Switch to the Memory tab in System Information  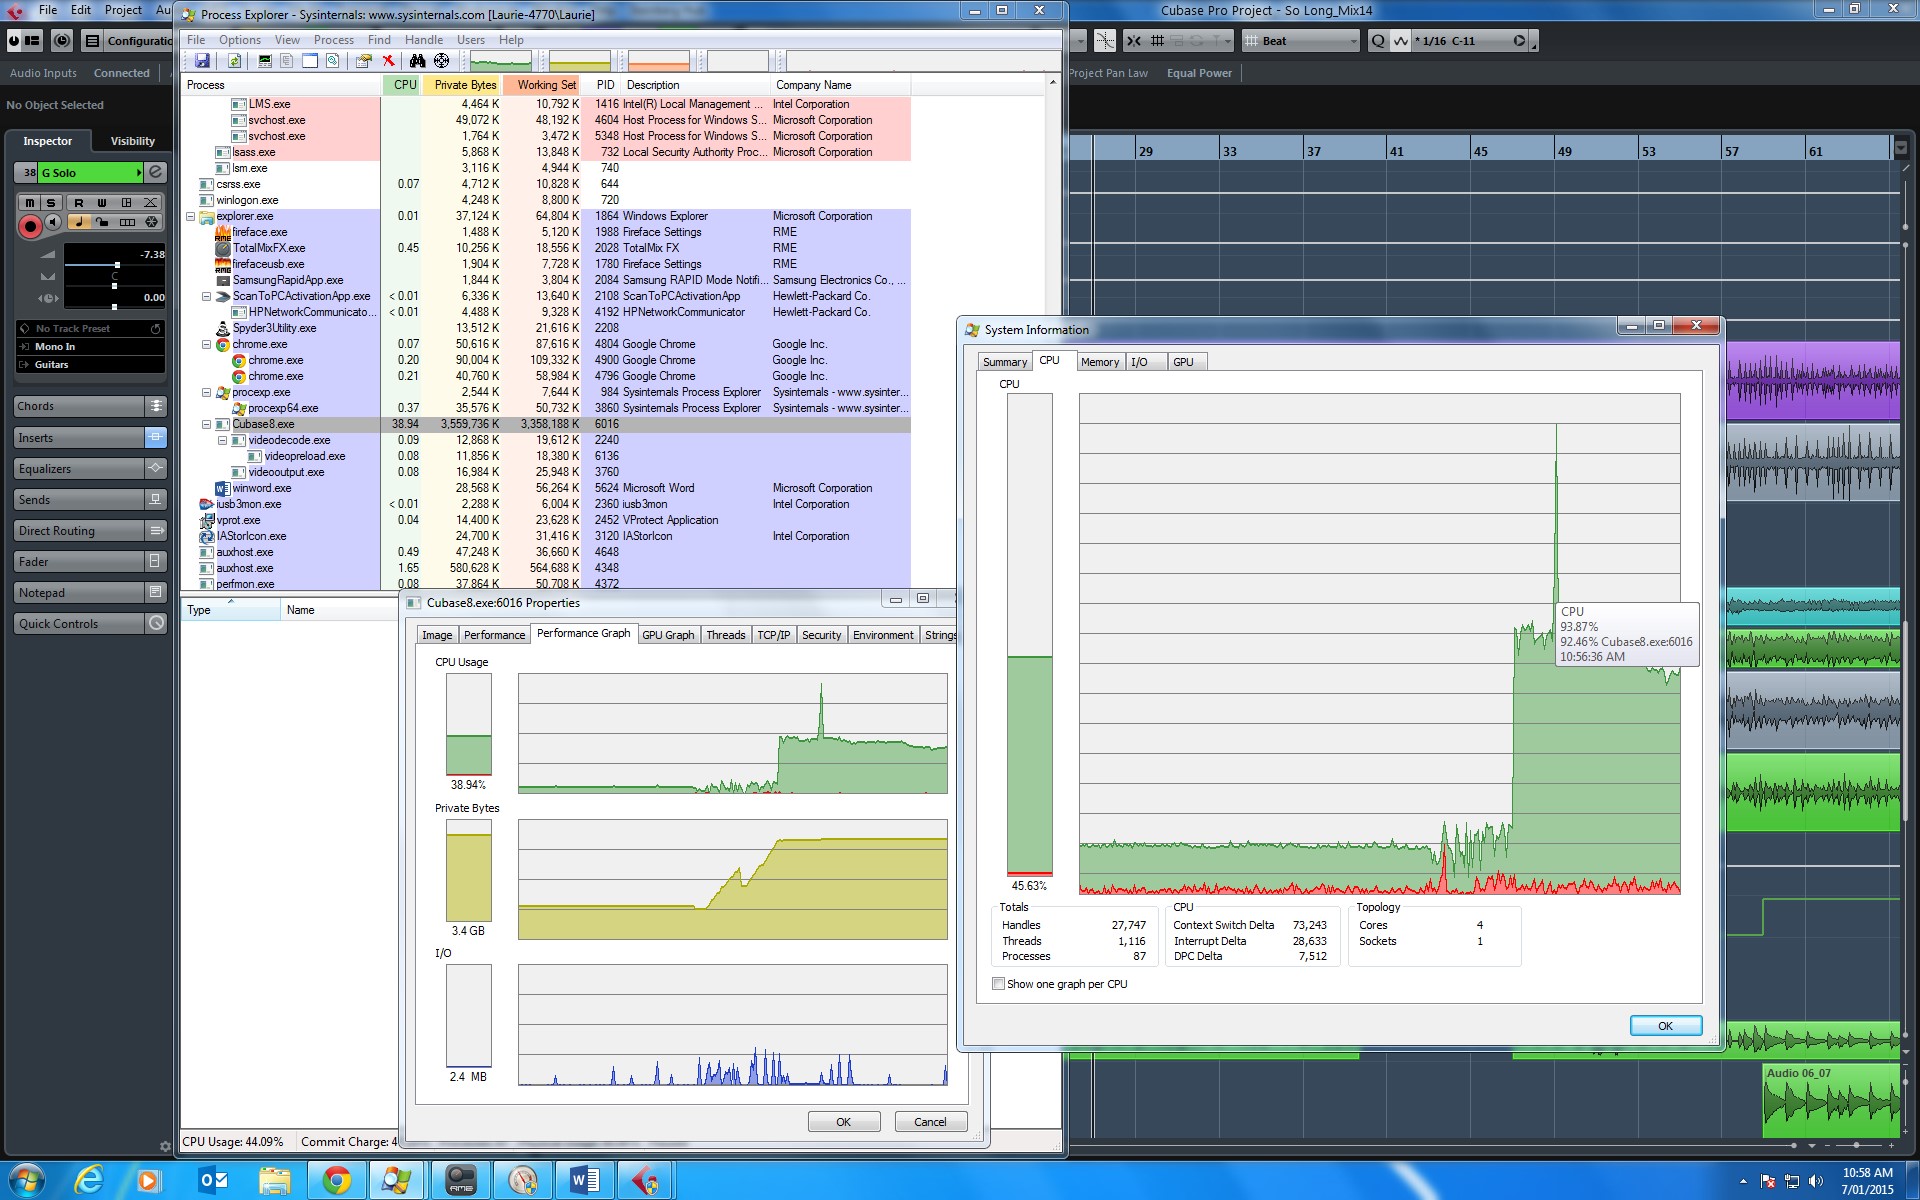(x=1100, y=362)
